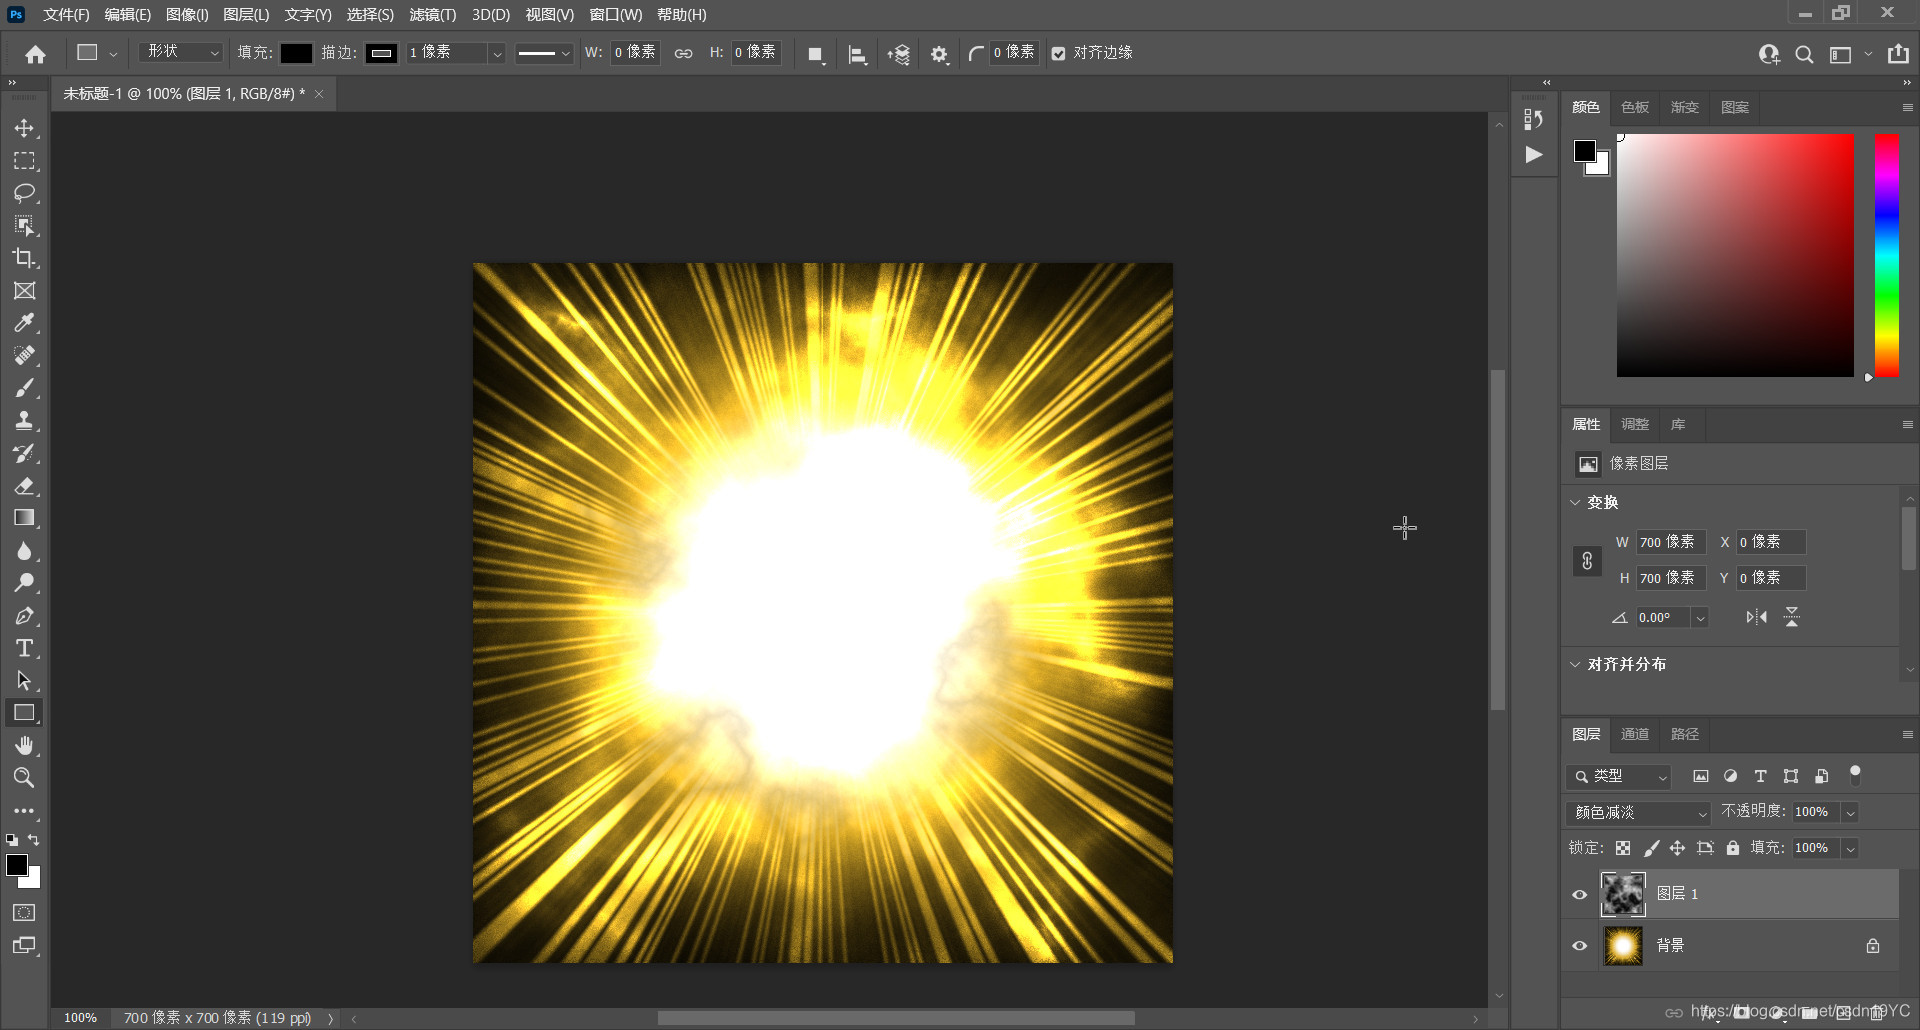
Task: Collapse the 变换 section
Action: point(1576,502)
